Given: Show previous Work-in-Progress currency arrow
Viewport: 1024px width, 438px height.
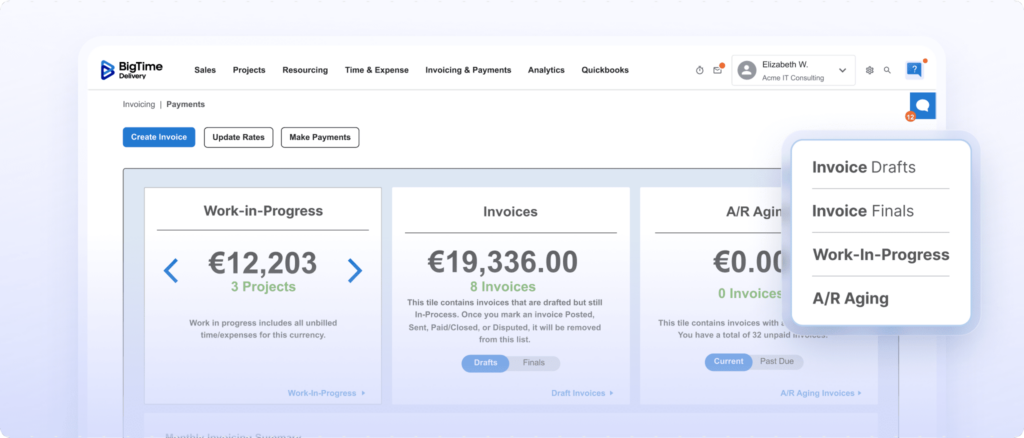Looking at the screenshot, I should coord(170,271).
